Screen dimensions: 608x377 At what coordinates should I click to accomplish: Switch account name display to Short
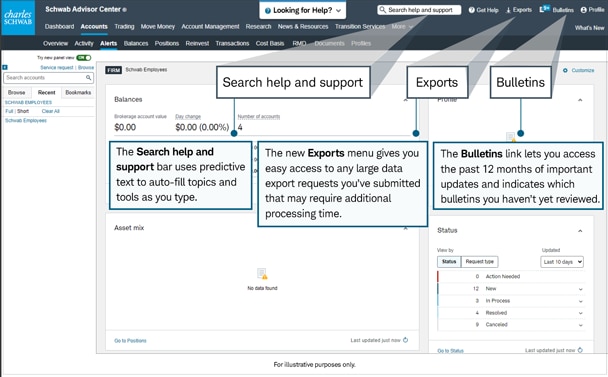23,111
